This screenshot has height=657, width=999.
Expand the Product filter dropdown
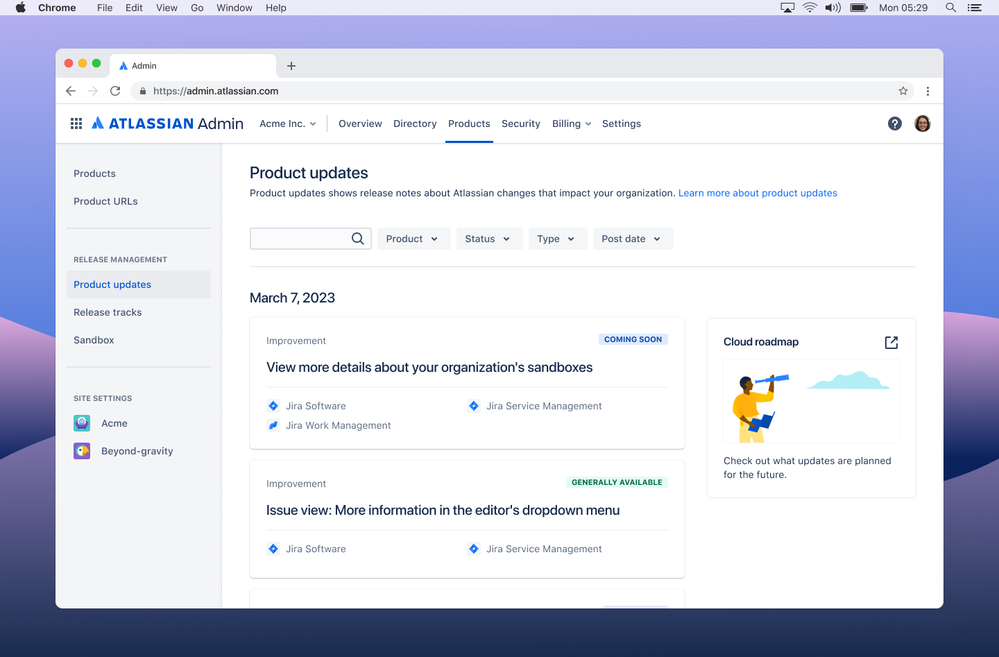tap(413, 238)
